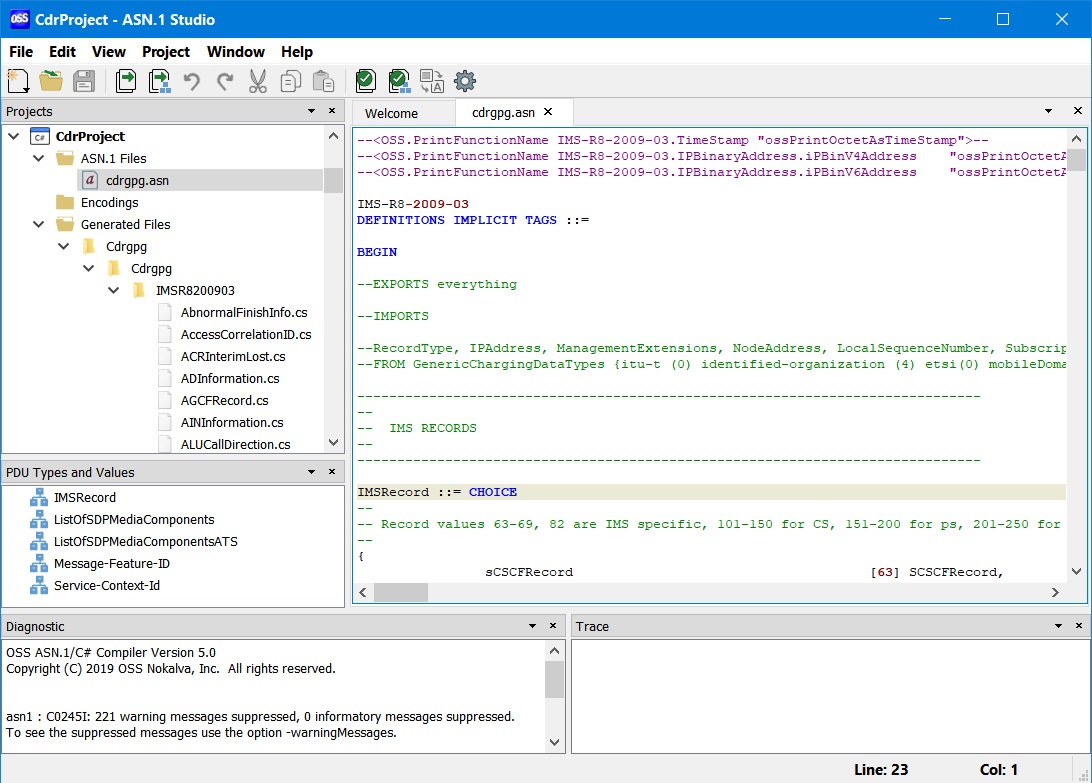Viewport: 1092px width, 783px height.
Task: Click the AGCFRecord.cs file icon
Action: coord(165,401)
